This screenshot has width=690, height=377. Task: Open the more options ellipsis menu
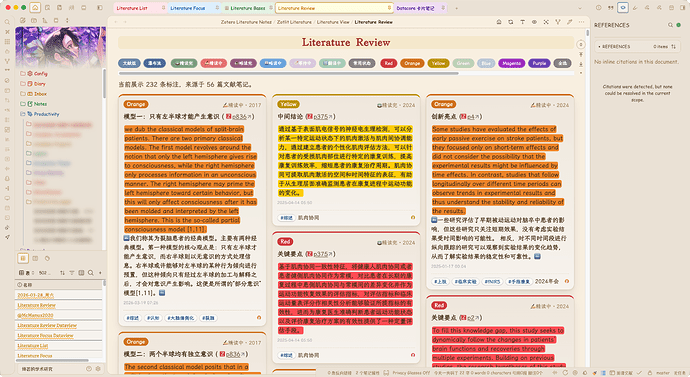point(581,22)
